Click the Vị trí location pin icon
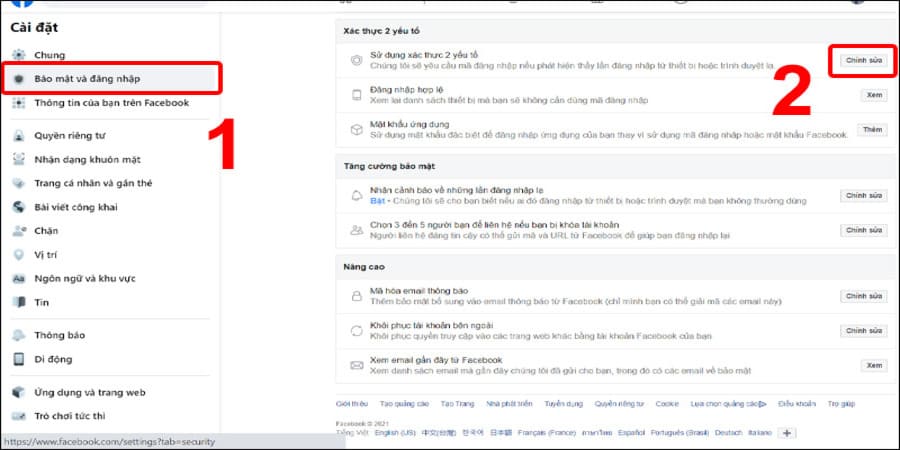Screen dimensions: 900x450 tap(19, 255)
